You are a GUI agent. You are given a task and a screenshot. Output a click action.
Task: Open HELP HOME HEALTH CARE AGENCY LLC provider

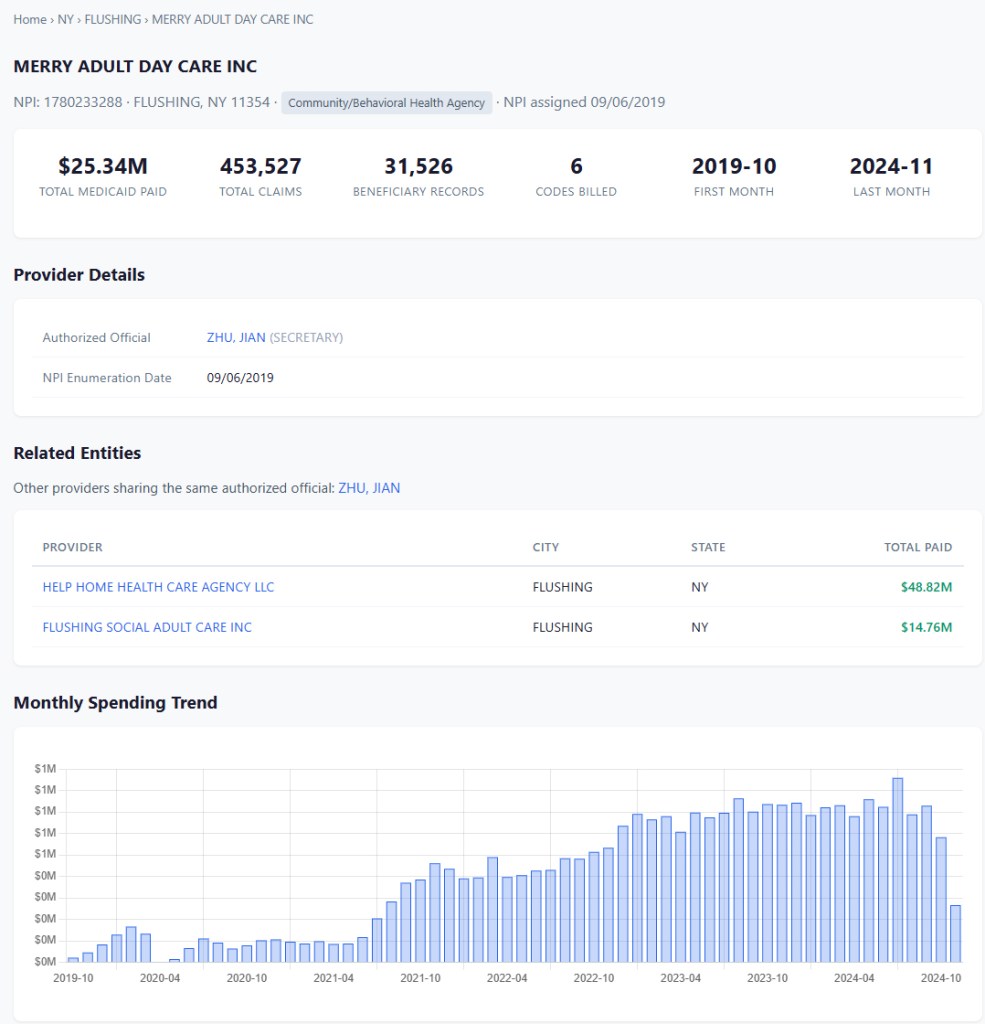tap(158, 587)
